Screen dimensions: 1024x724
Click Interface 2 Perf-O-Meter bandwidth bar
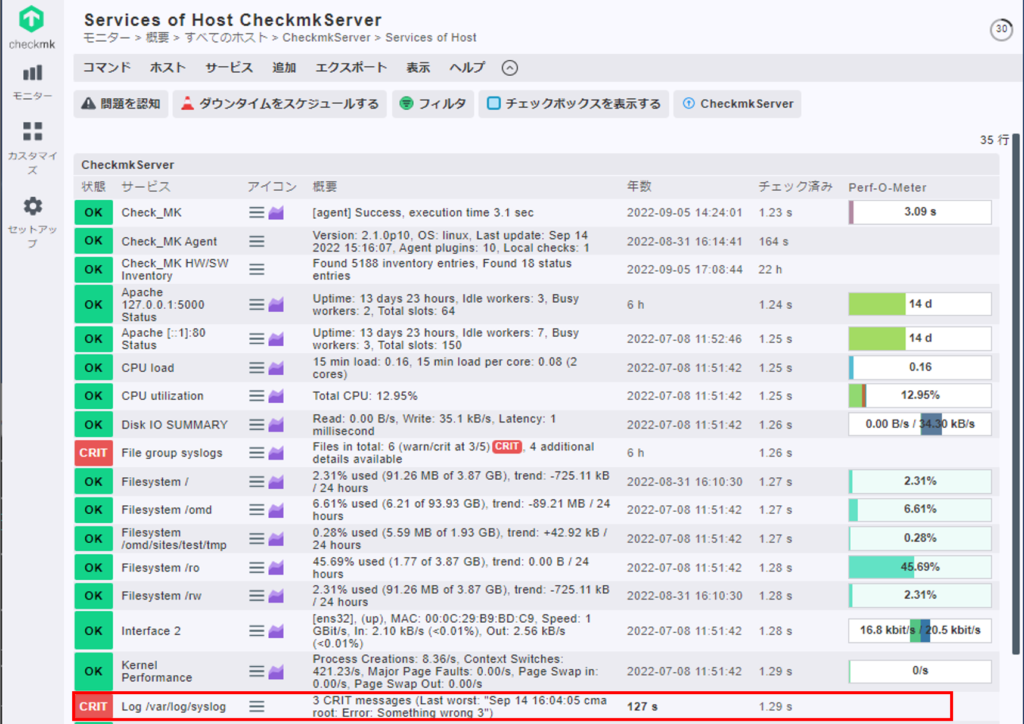coord(920,631)
